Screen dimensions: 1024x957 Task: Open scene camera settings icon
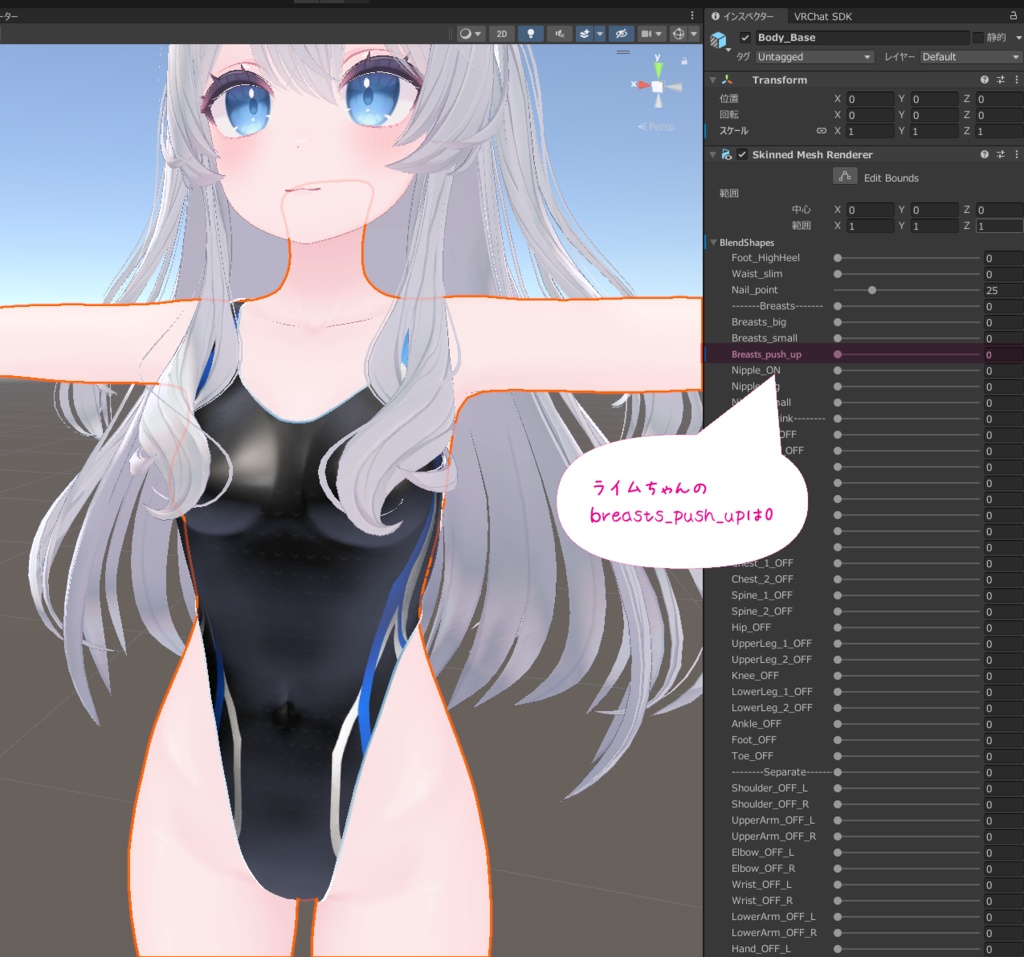(651, 33)
